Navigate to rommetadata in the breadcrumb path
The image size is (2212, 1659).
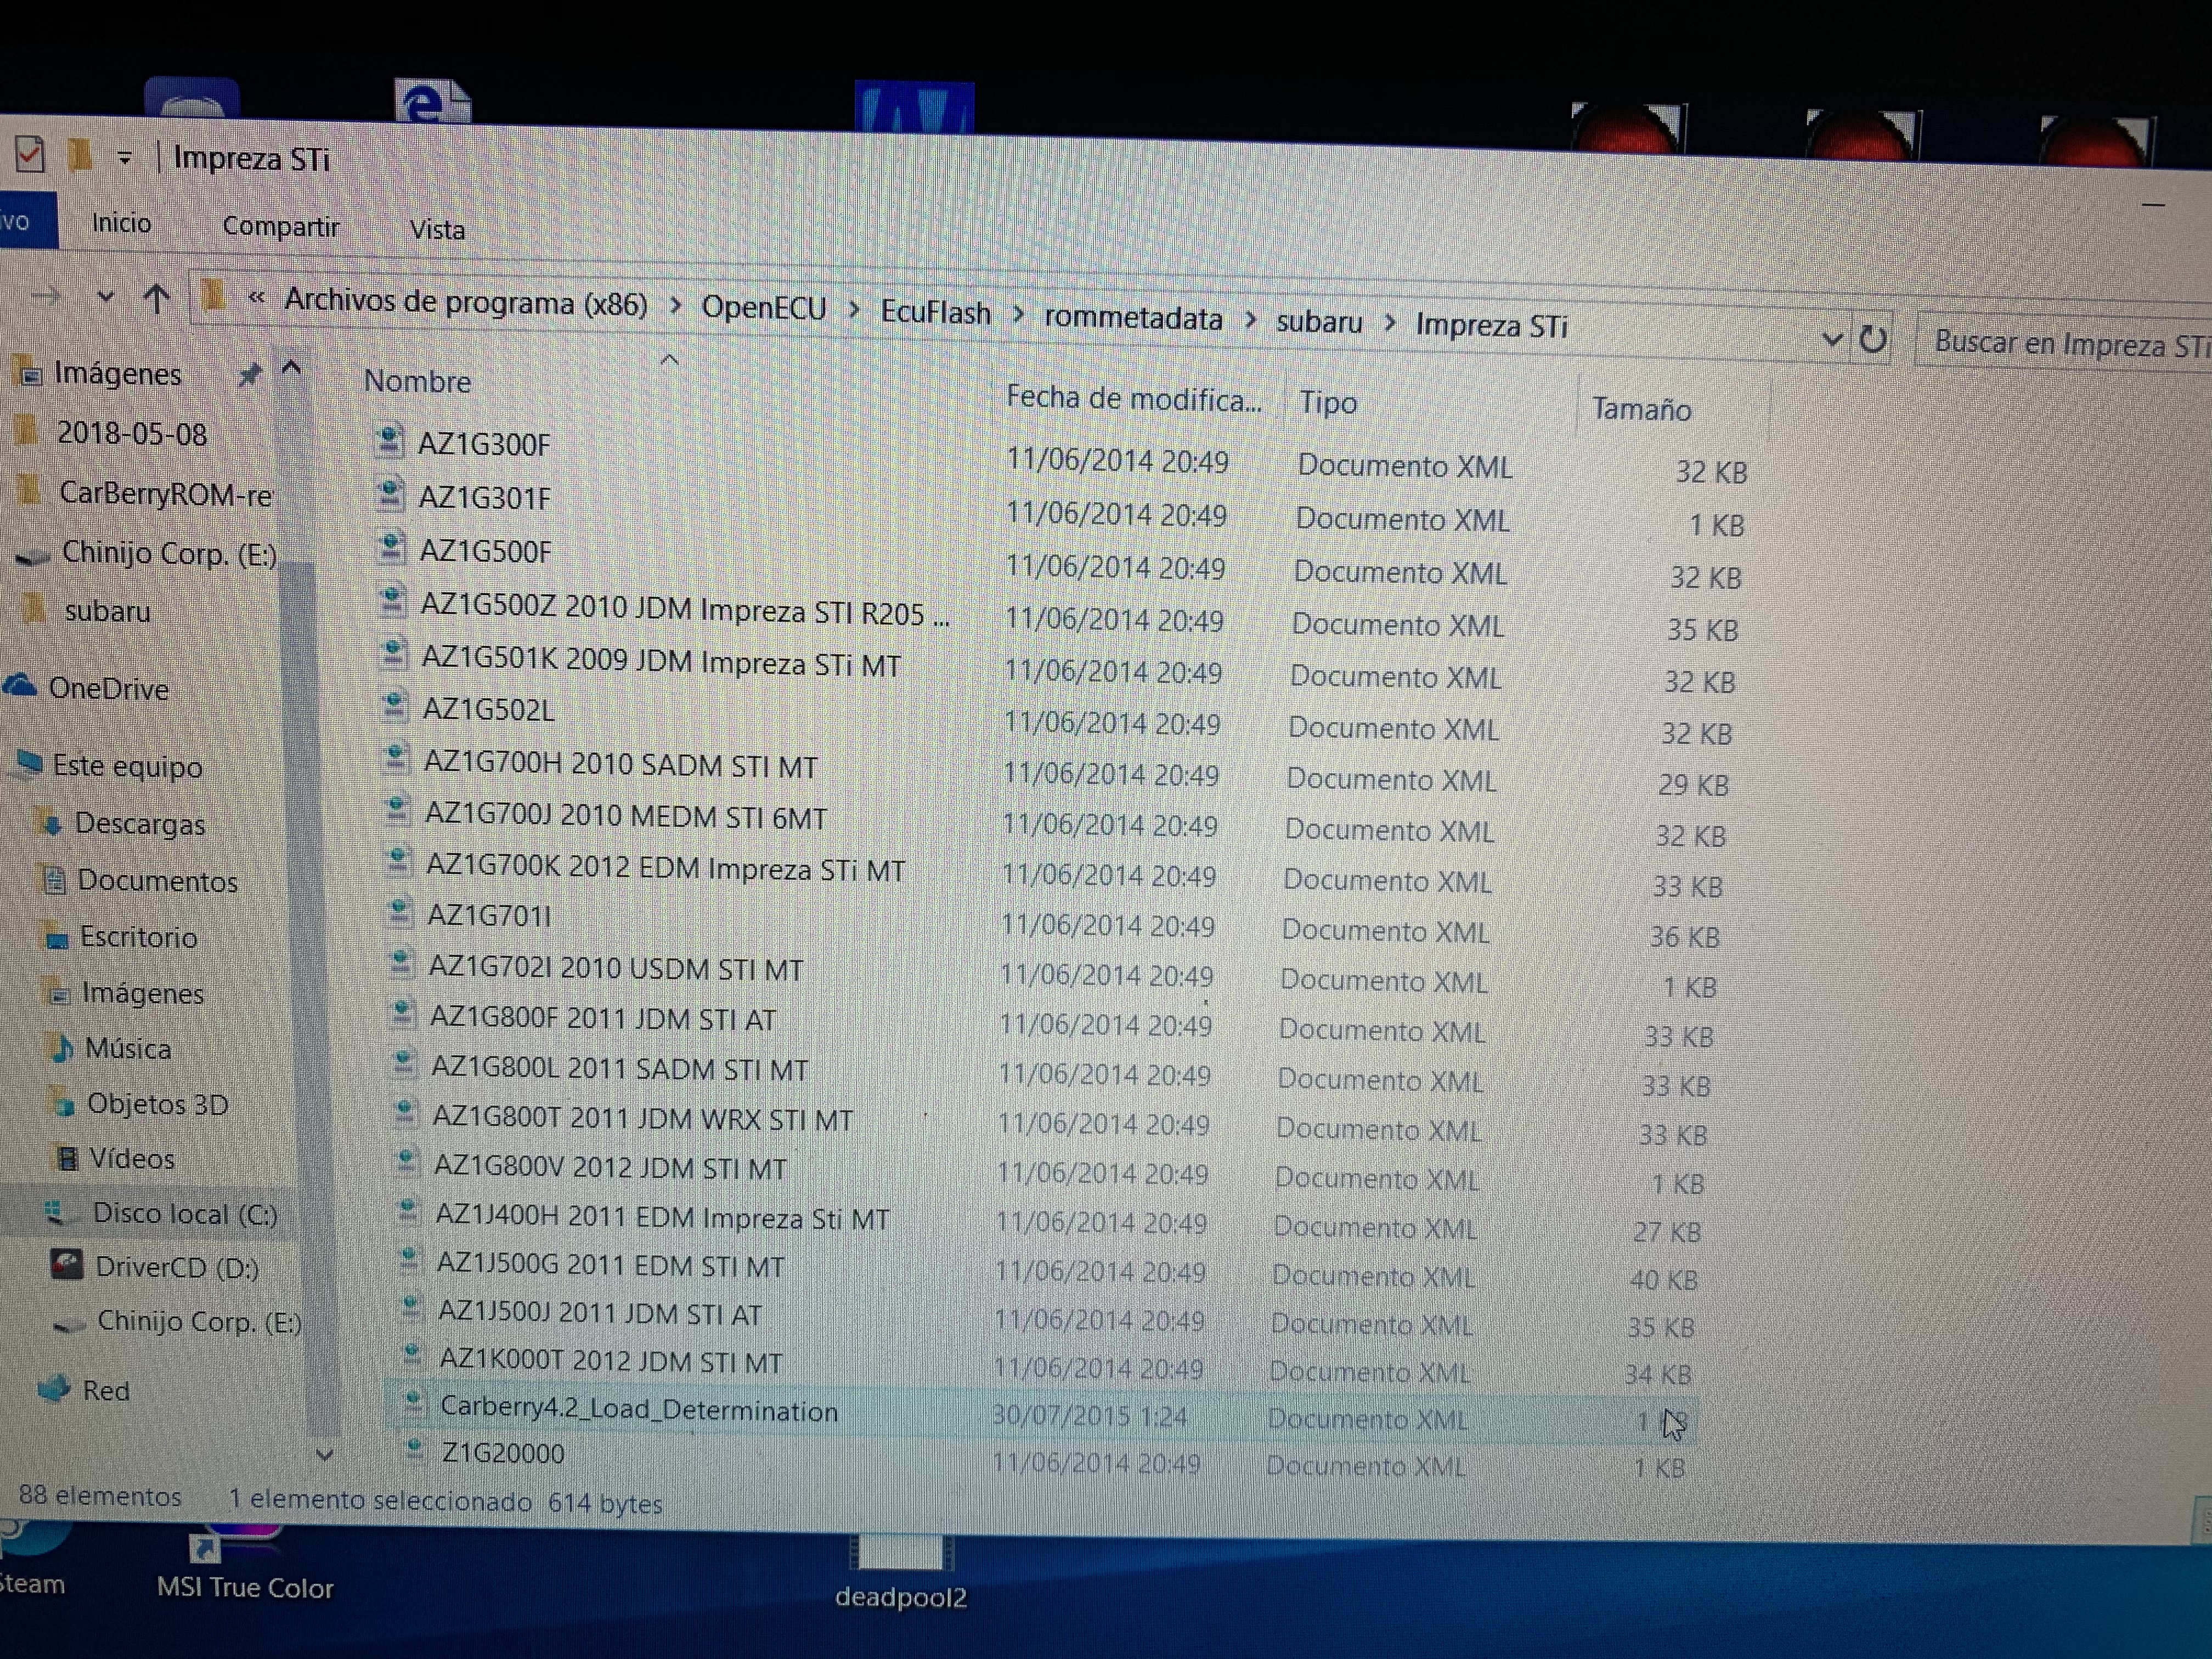pyautogui.click(x=1133, y=318)
